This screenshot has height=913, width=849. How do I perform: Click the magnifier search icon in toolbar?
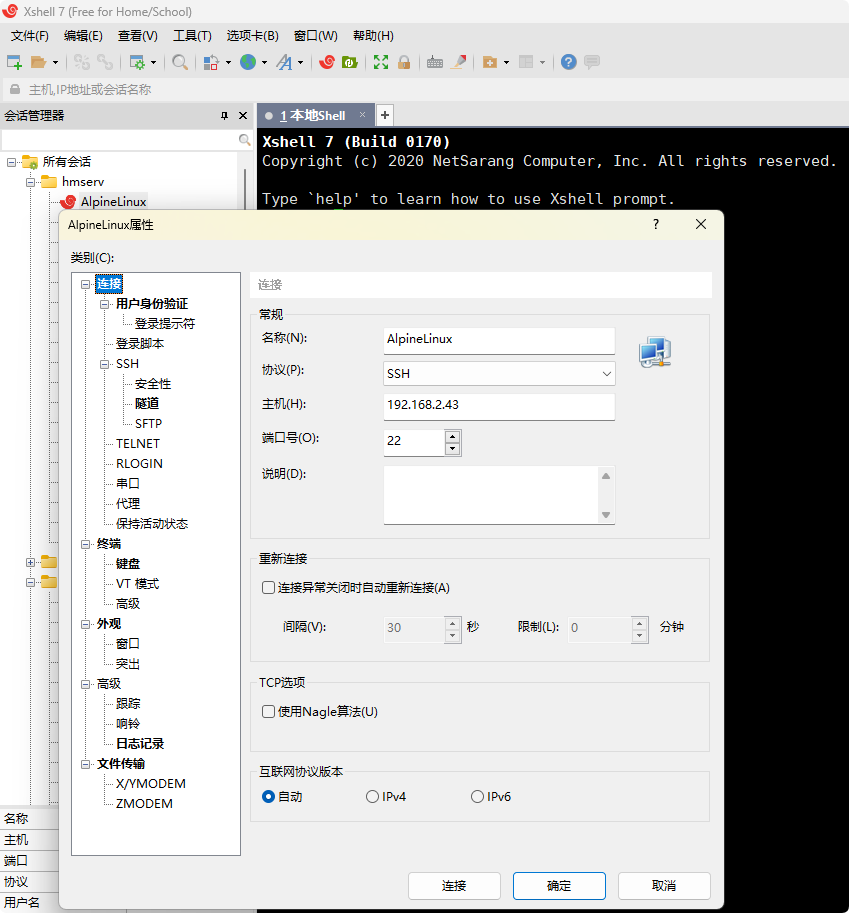click(x=180, y=62)
